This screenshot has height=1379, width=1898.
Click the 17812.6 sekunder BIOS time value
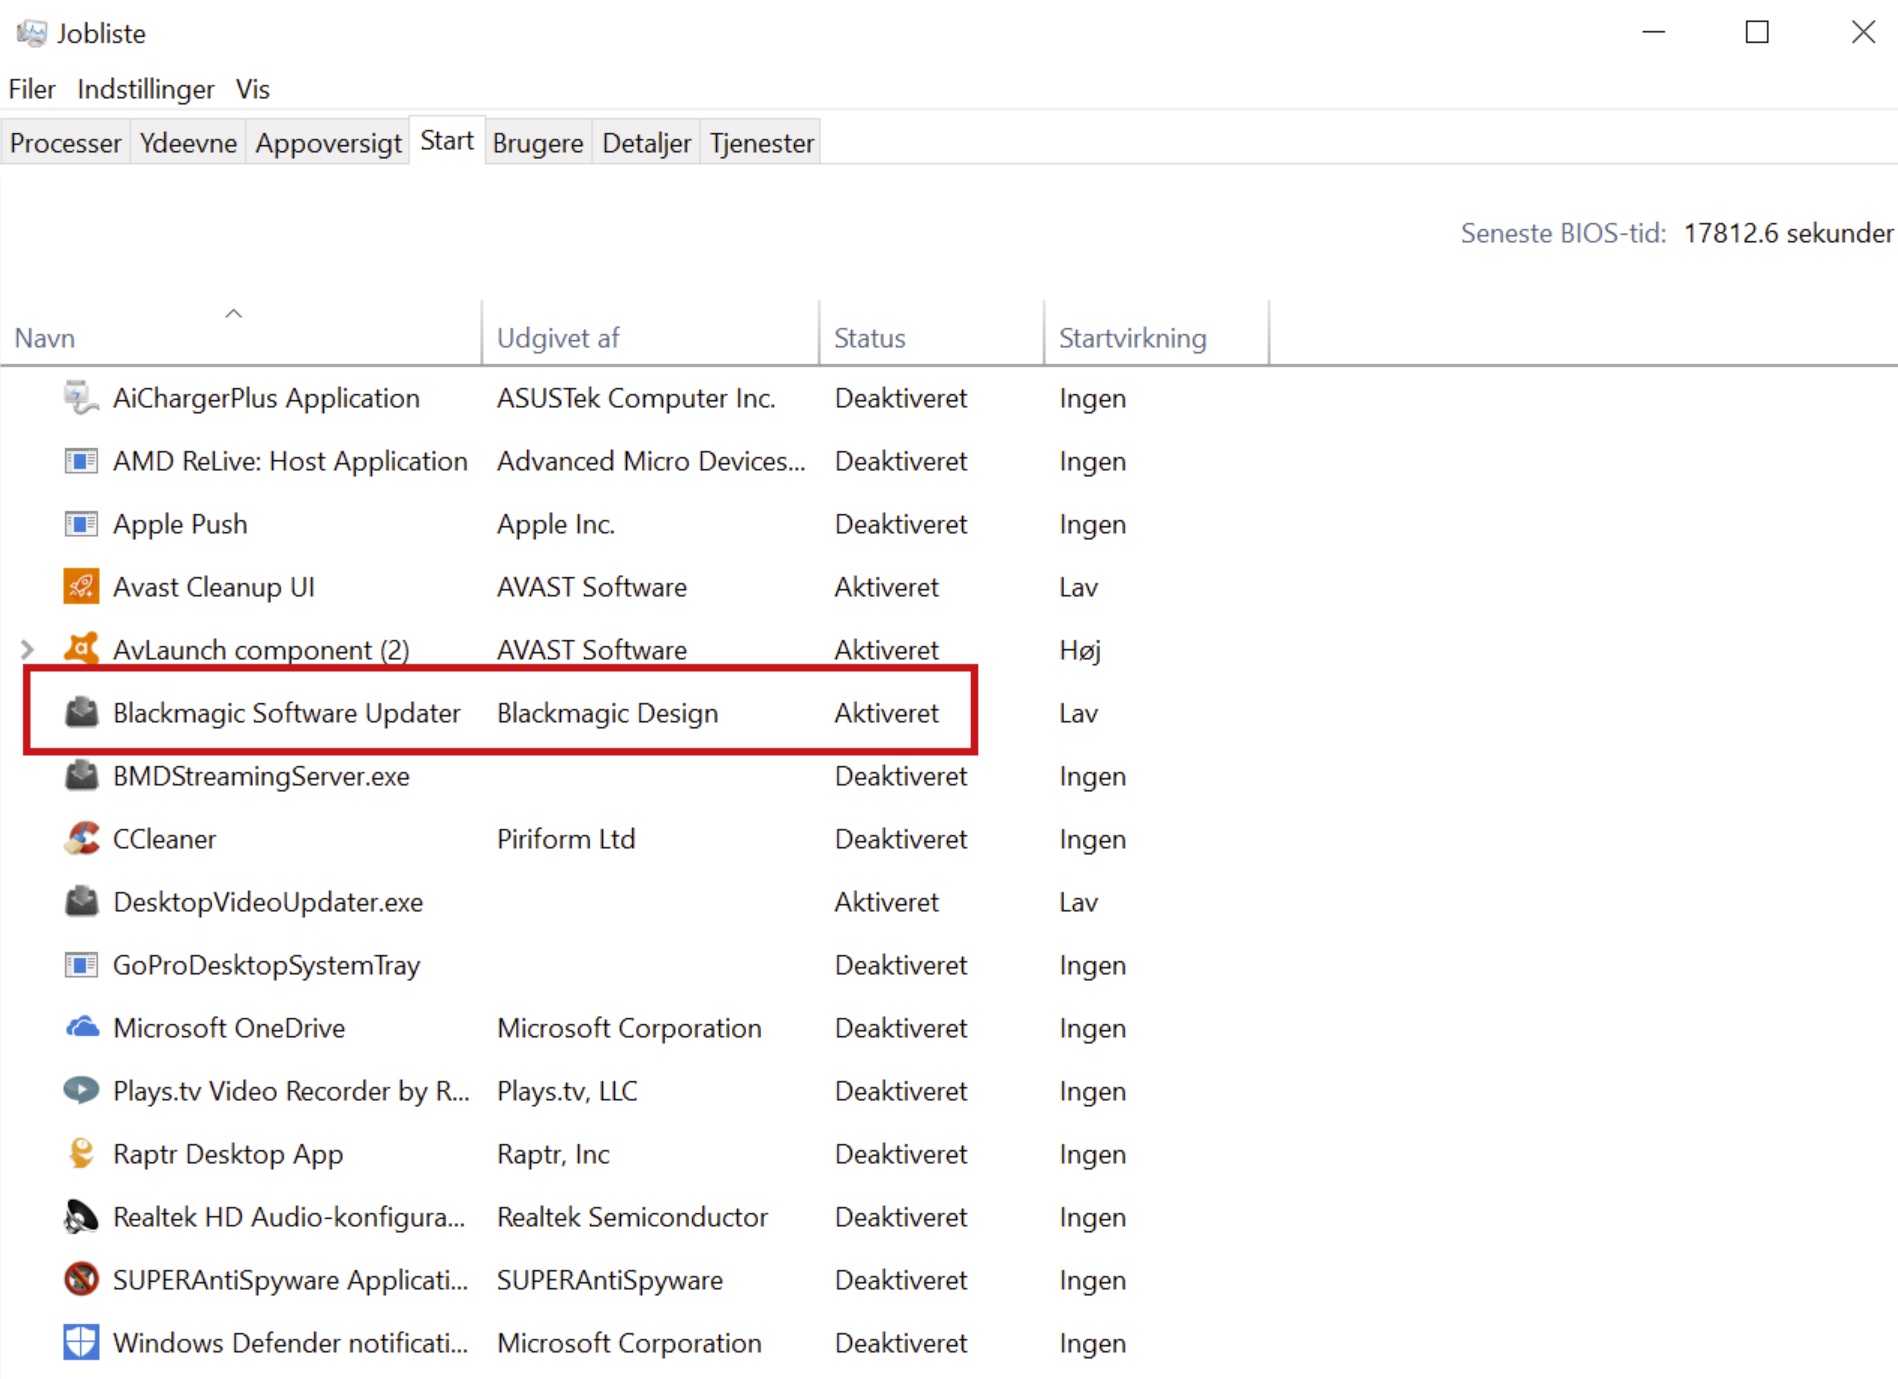click(x=1788, y=233)
